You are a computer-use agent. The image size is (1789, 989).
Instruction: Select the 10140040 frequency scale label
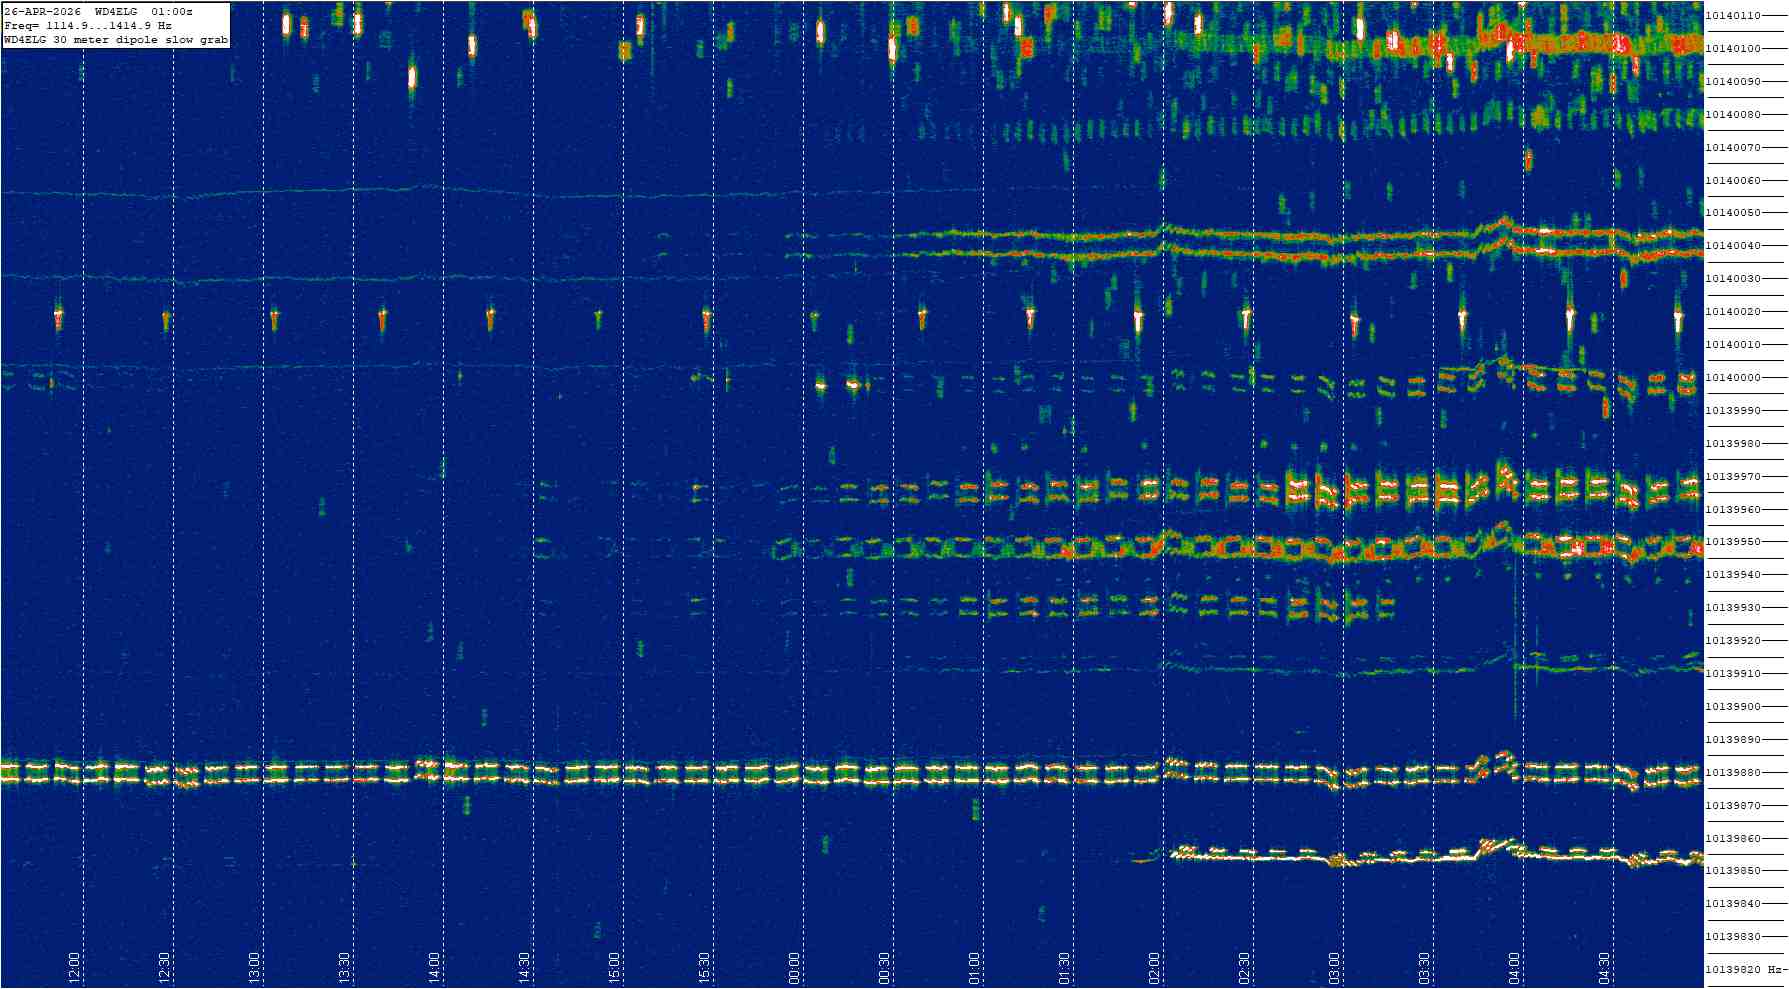coord(1733,246)
